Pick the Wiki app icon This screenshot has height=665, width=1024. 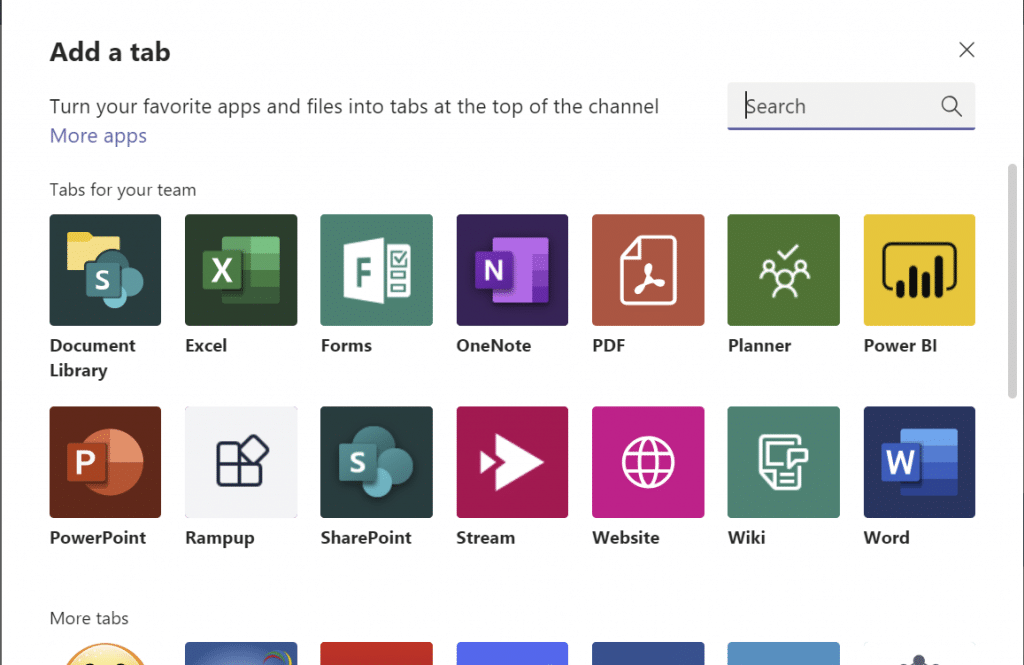click(784, 462)
